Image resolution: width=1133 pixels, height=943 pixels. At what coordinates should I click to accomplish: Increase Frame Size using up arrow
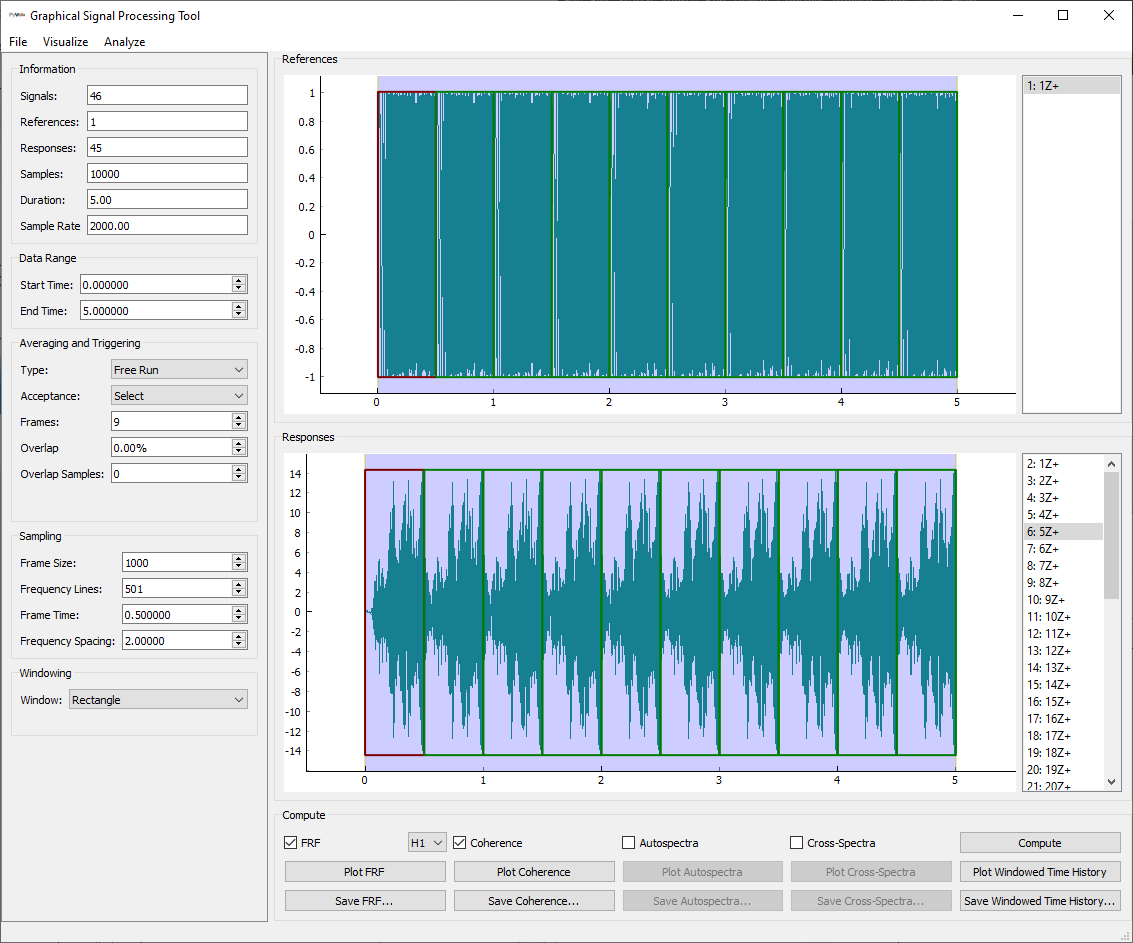click(238, 559)
